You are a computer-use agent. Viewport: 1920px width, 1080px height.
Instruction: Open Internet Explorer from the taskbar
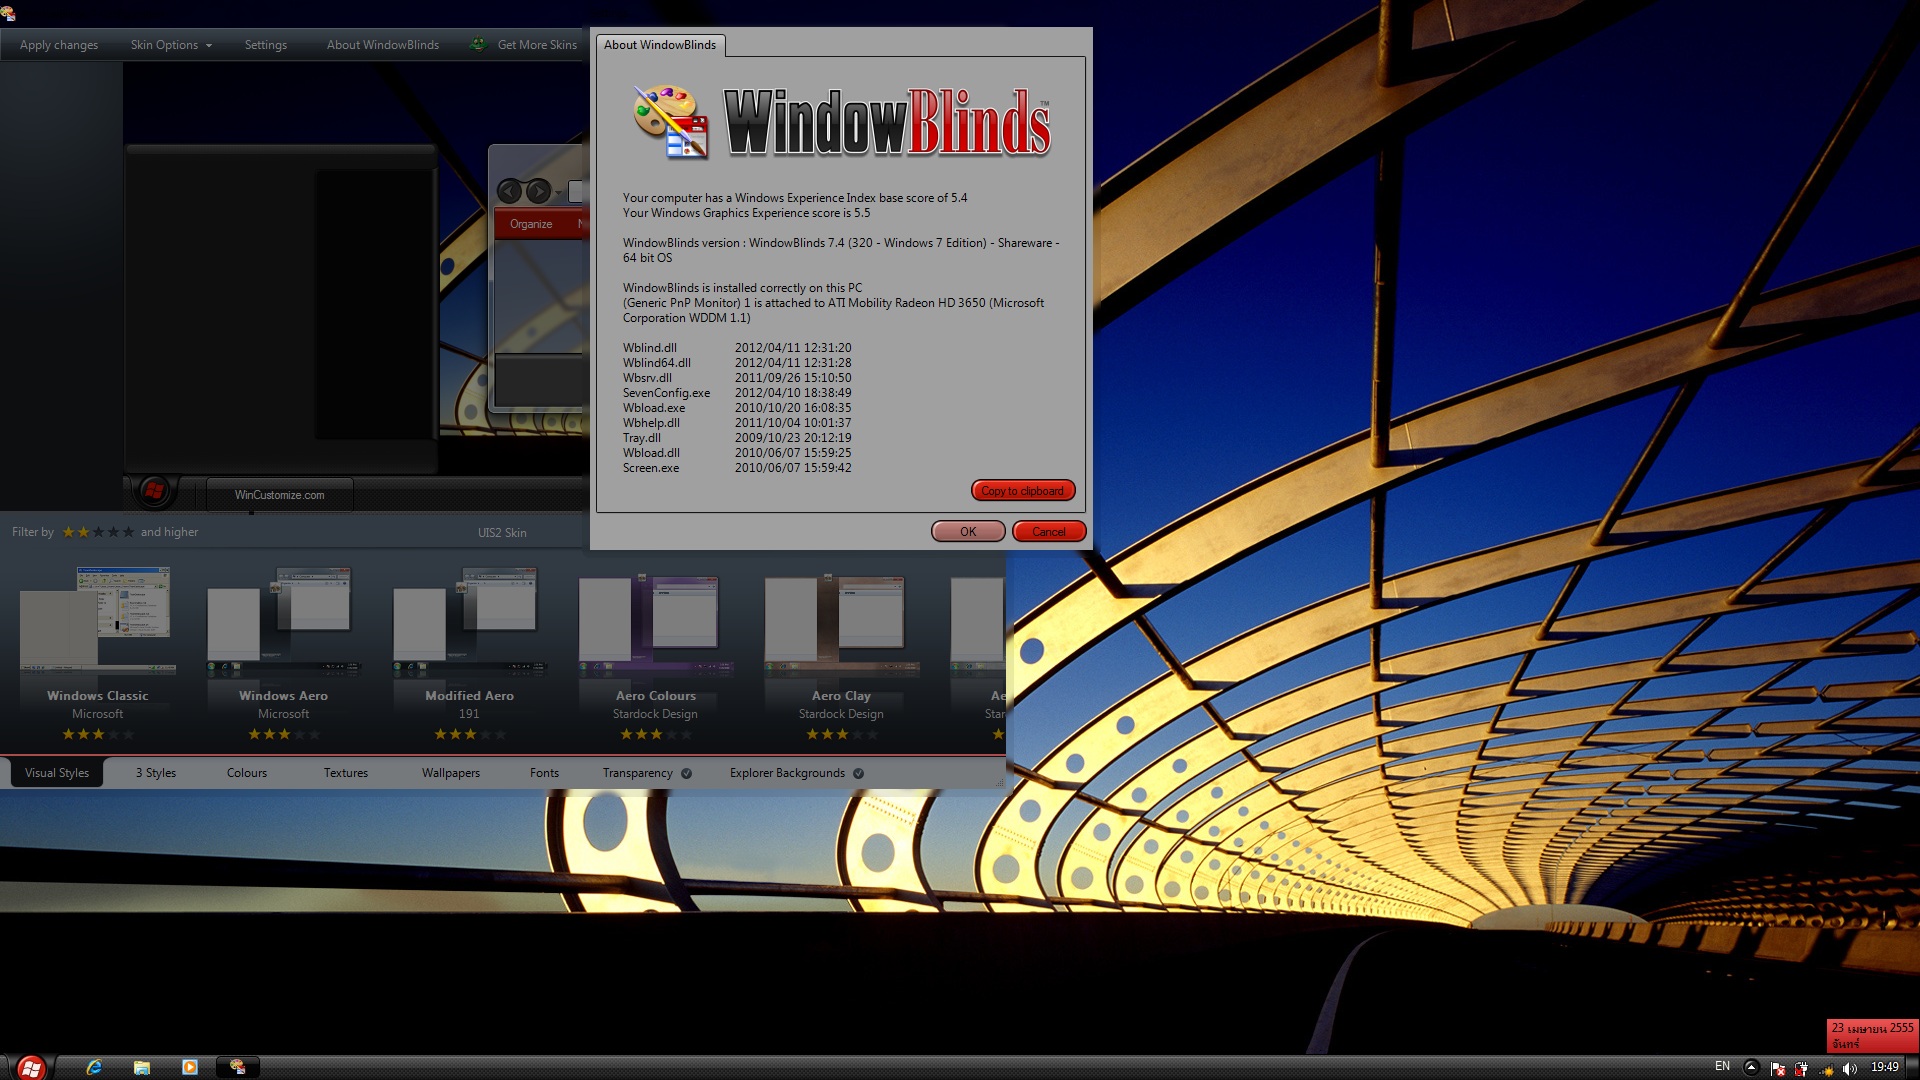94,1067
